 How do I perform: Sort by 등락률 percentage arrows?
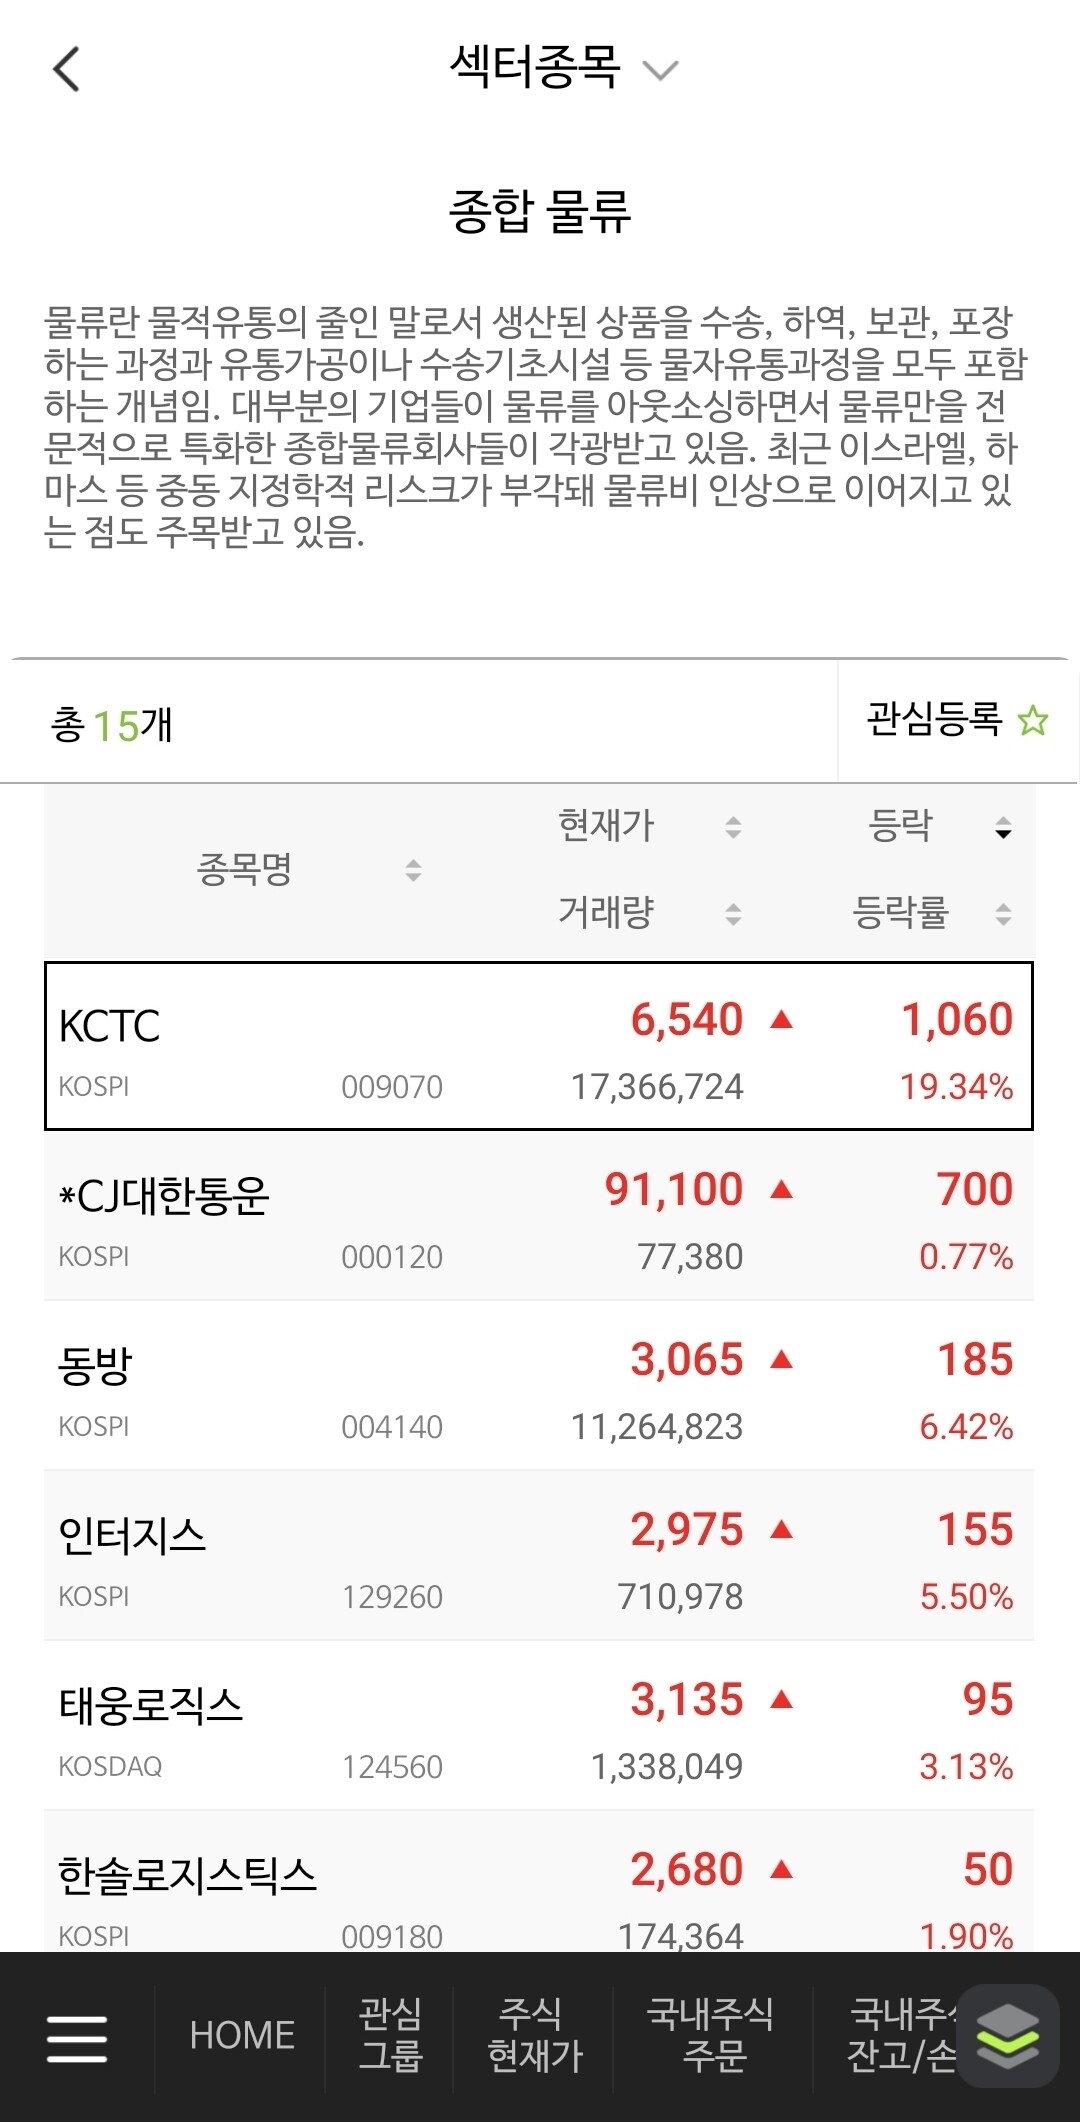(x=1003, y=913)
